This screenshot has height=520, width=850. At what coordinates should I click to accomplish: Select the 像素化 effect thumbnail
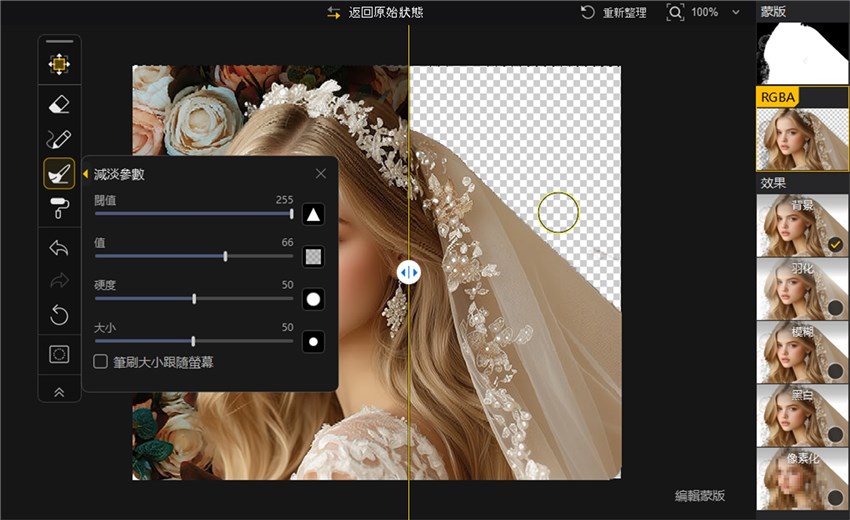pyautogui.click(x=802, y=479)
